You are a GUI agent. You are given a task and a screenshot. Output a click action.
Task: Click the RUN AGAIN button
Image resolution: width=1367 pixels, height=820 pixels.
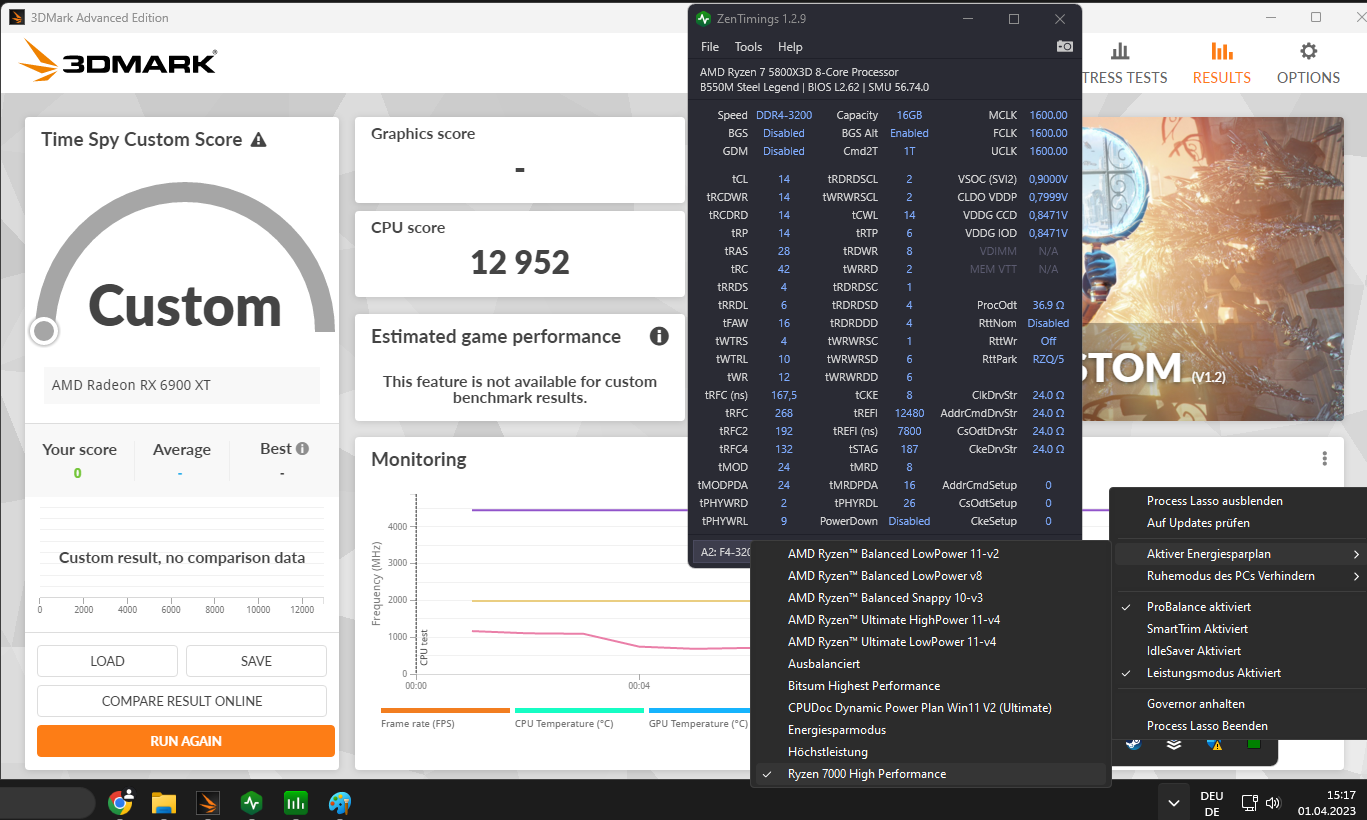point(186,741)
